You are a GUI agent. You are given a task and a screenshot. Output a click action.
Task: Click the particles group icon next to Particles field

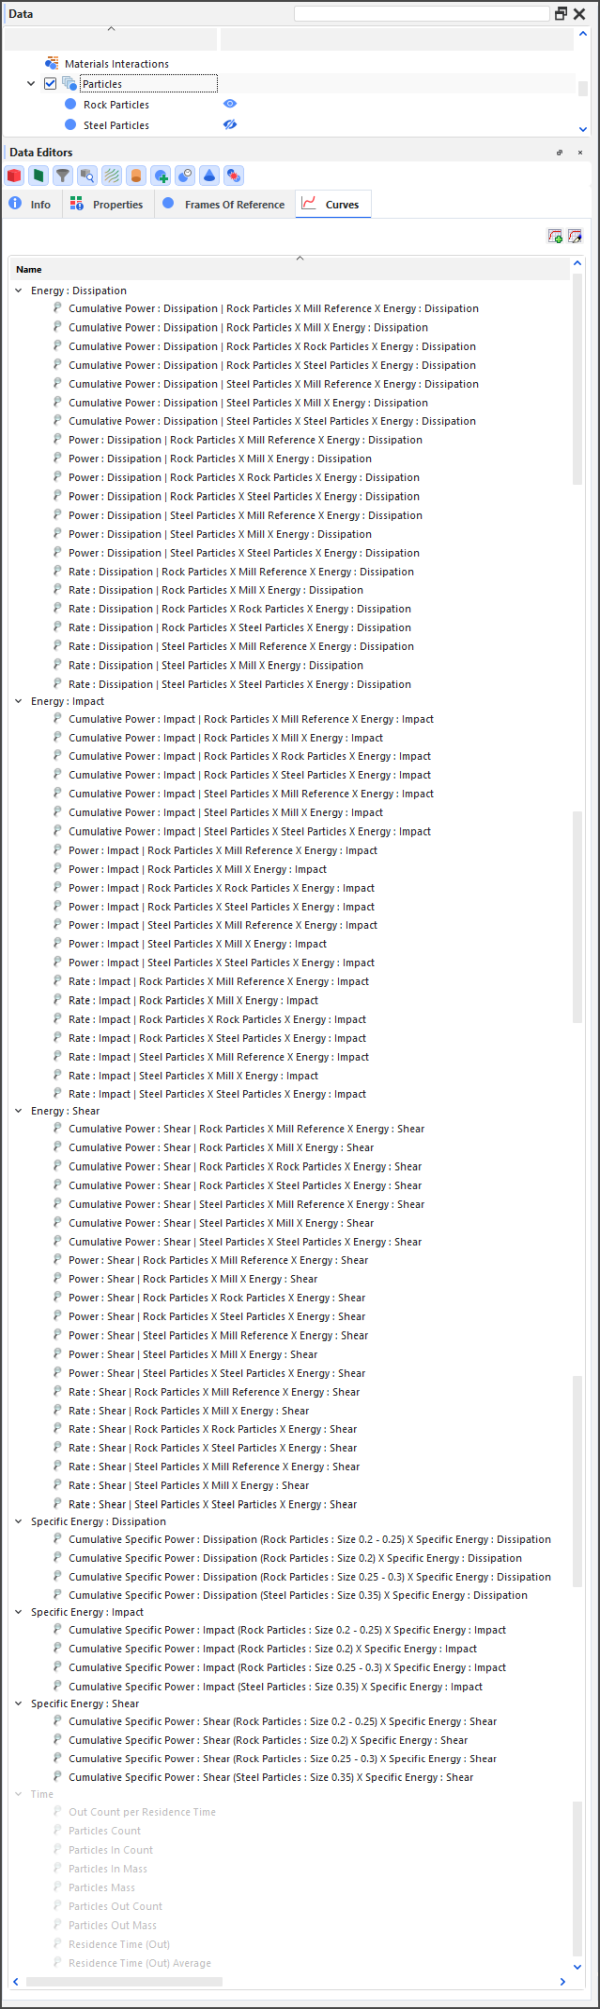(70, 84)
